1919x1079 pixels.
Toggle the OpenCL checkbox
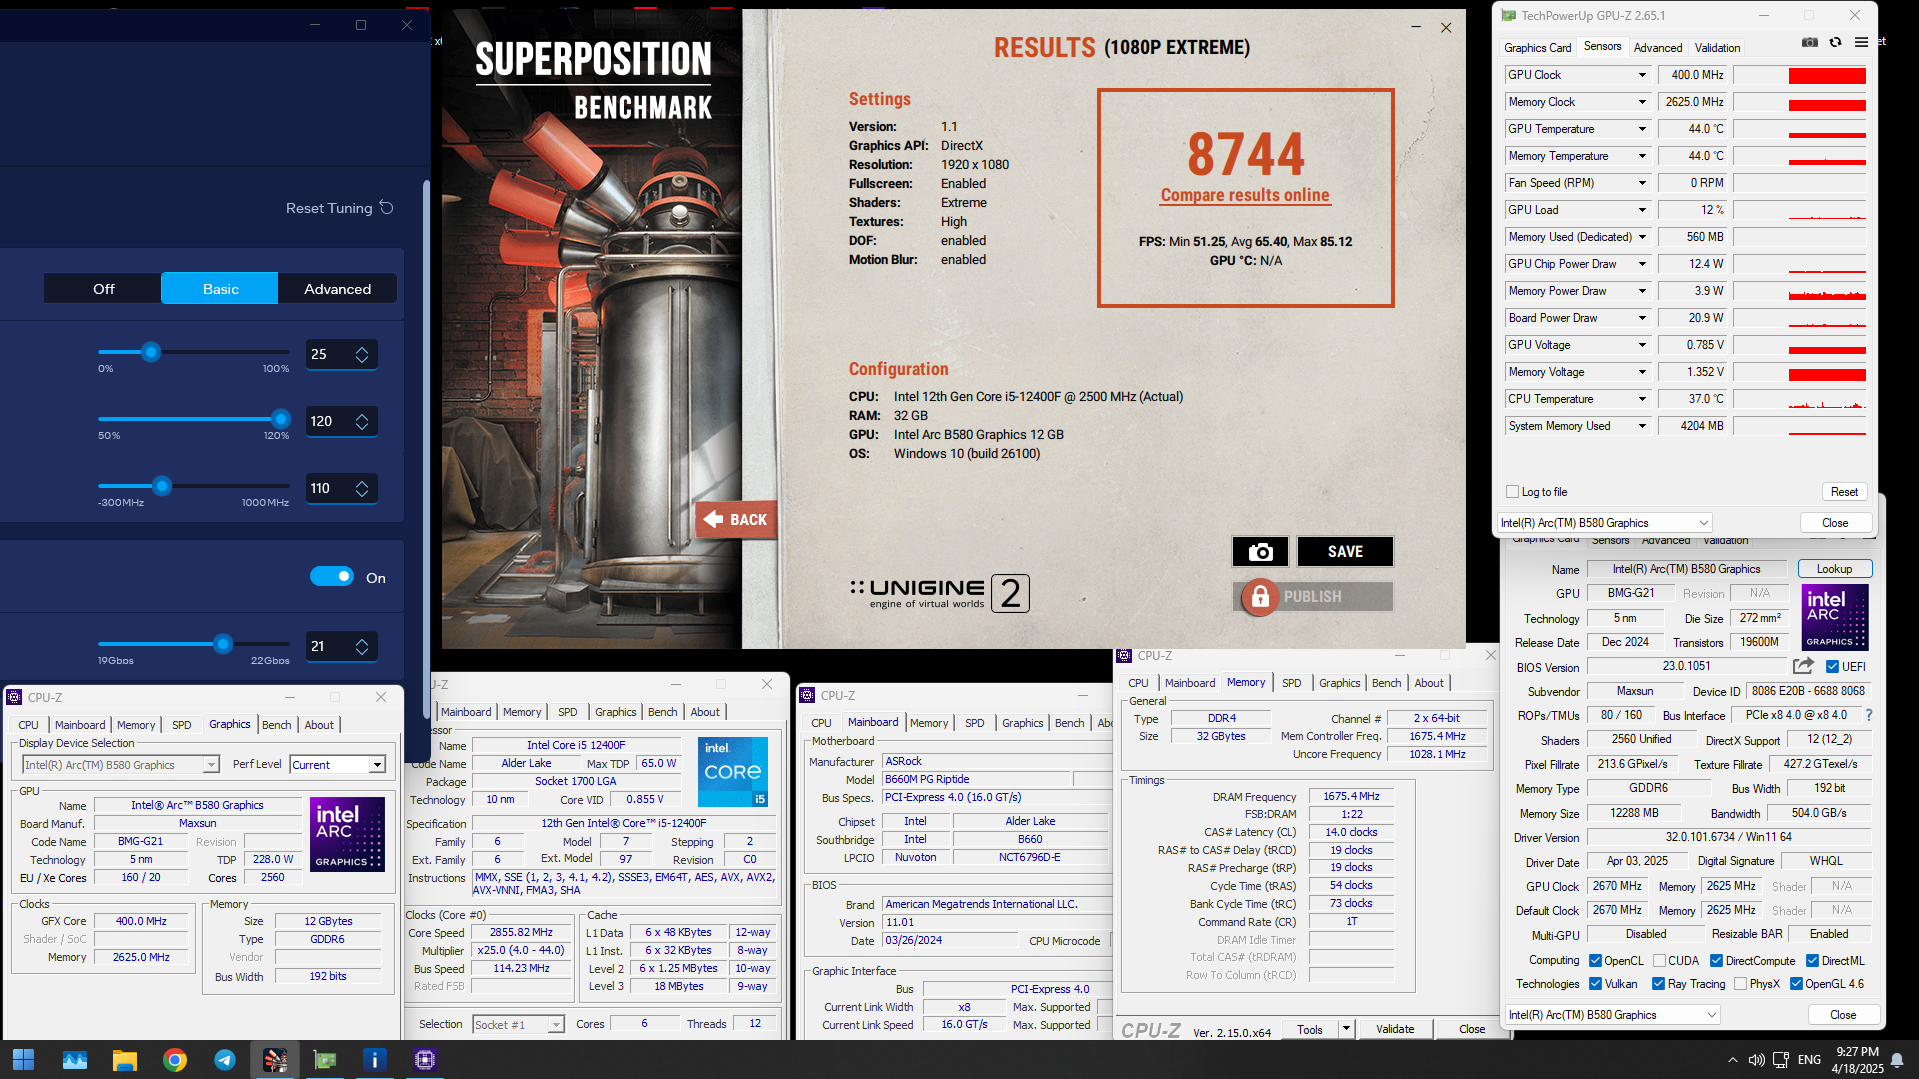click(x=1596, y=961)
